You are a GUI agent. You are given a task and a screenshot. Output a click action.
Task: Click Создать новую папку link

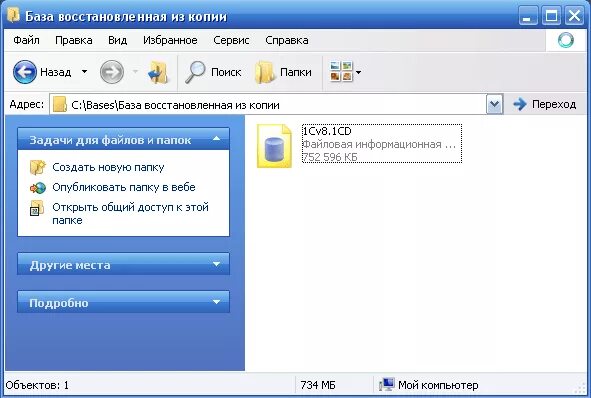108,167
